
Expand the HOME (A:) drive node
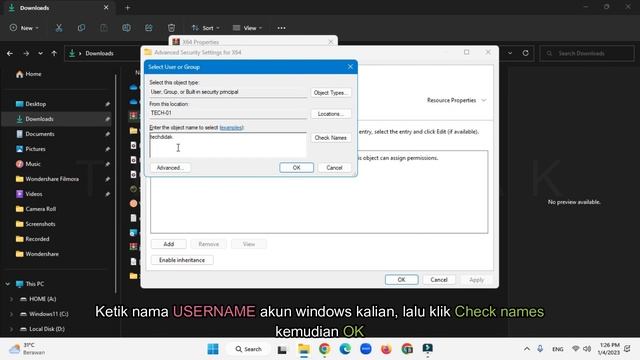tap(11, 299)
